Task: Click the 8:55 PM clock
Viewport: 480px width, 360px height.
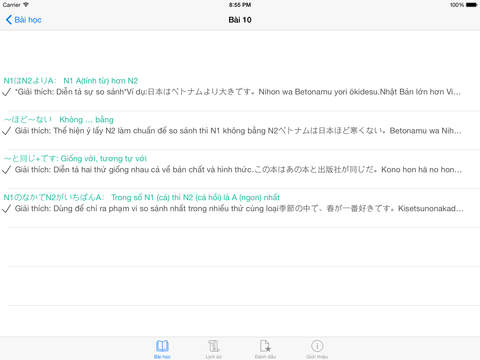Action: point(240,5)
